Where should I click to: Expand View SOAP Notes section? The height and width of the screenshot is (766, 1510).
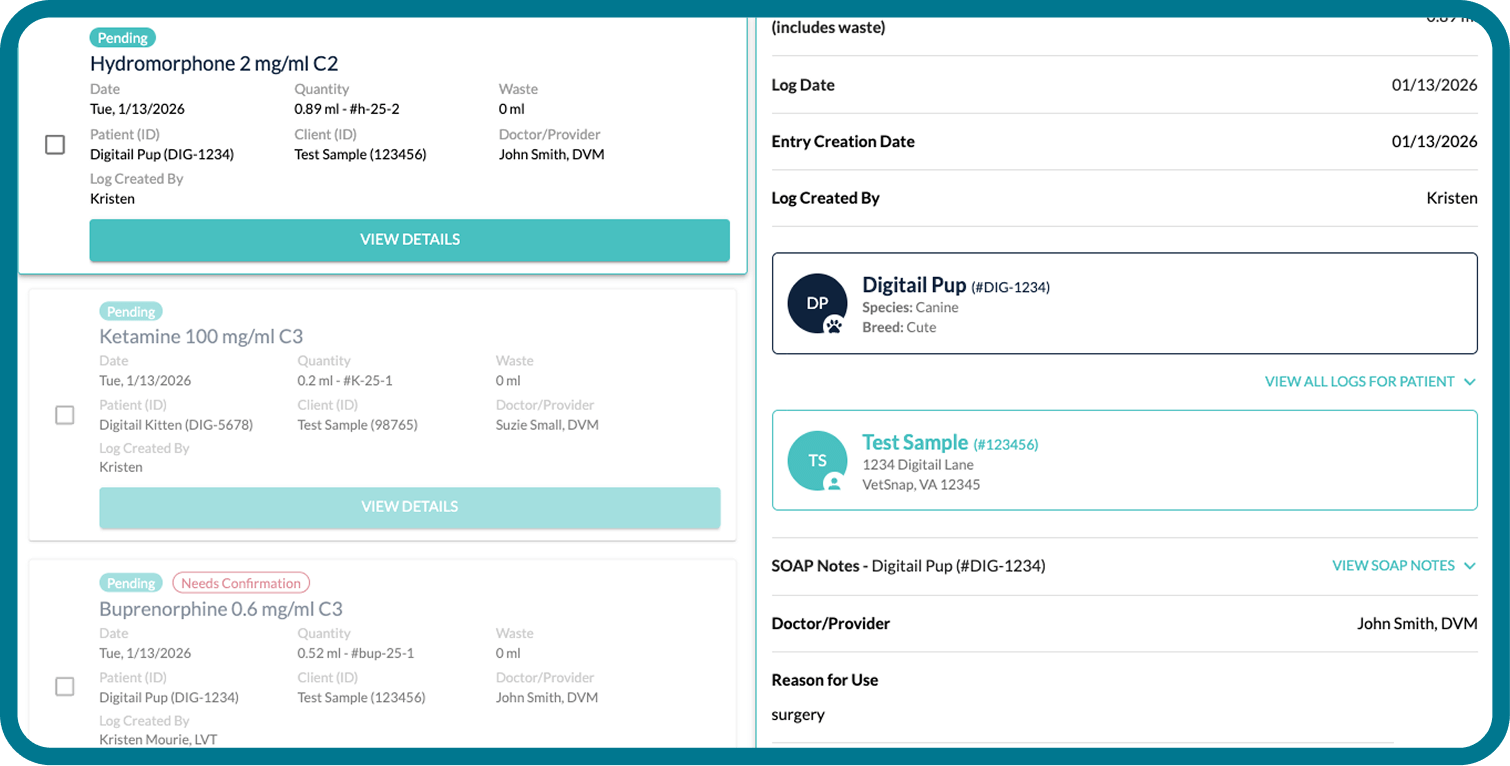(1393, 565)
